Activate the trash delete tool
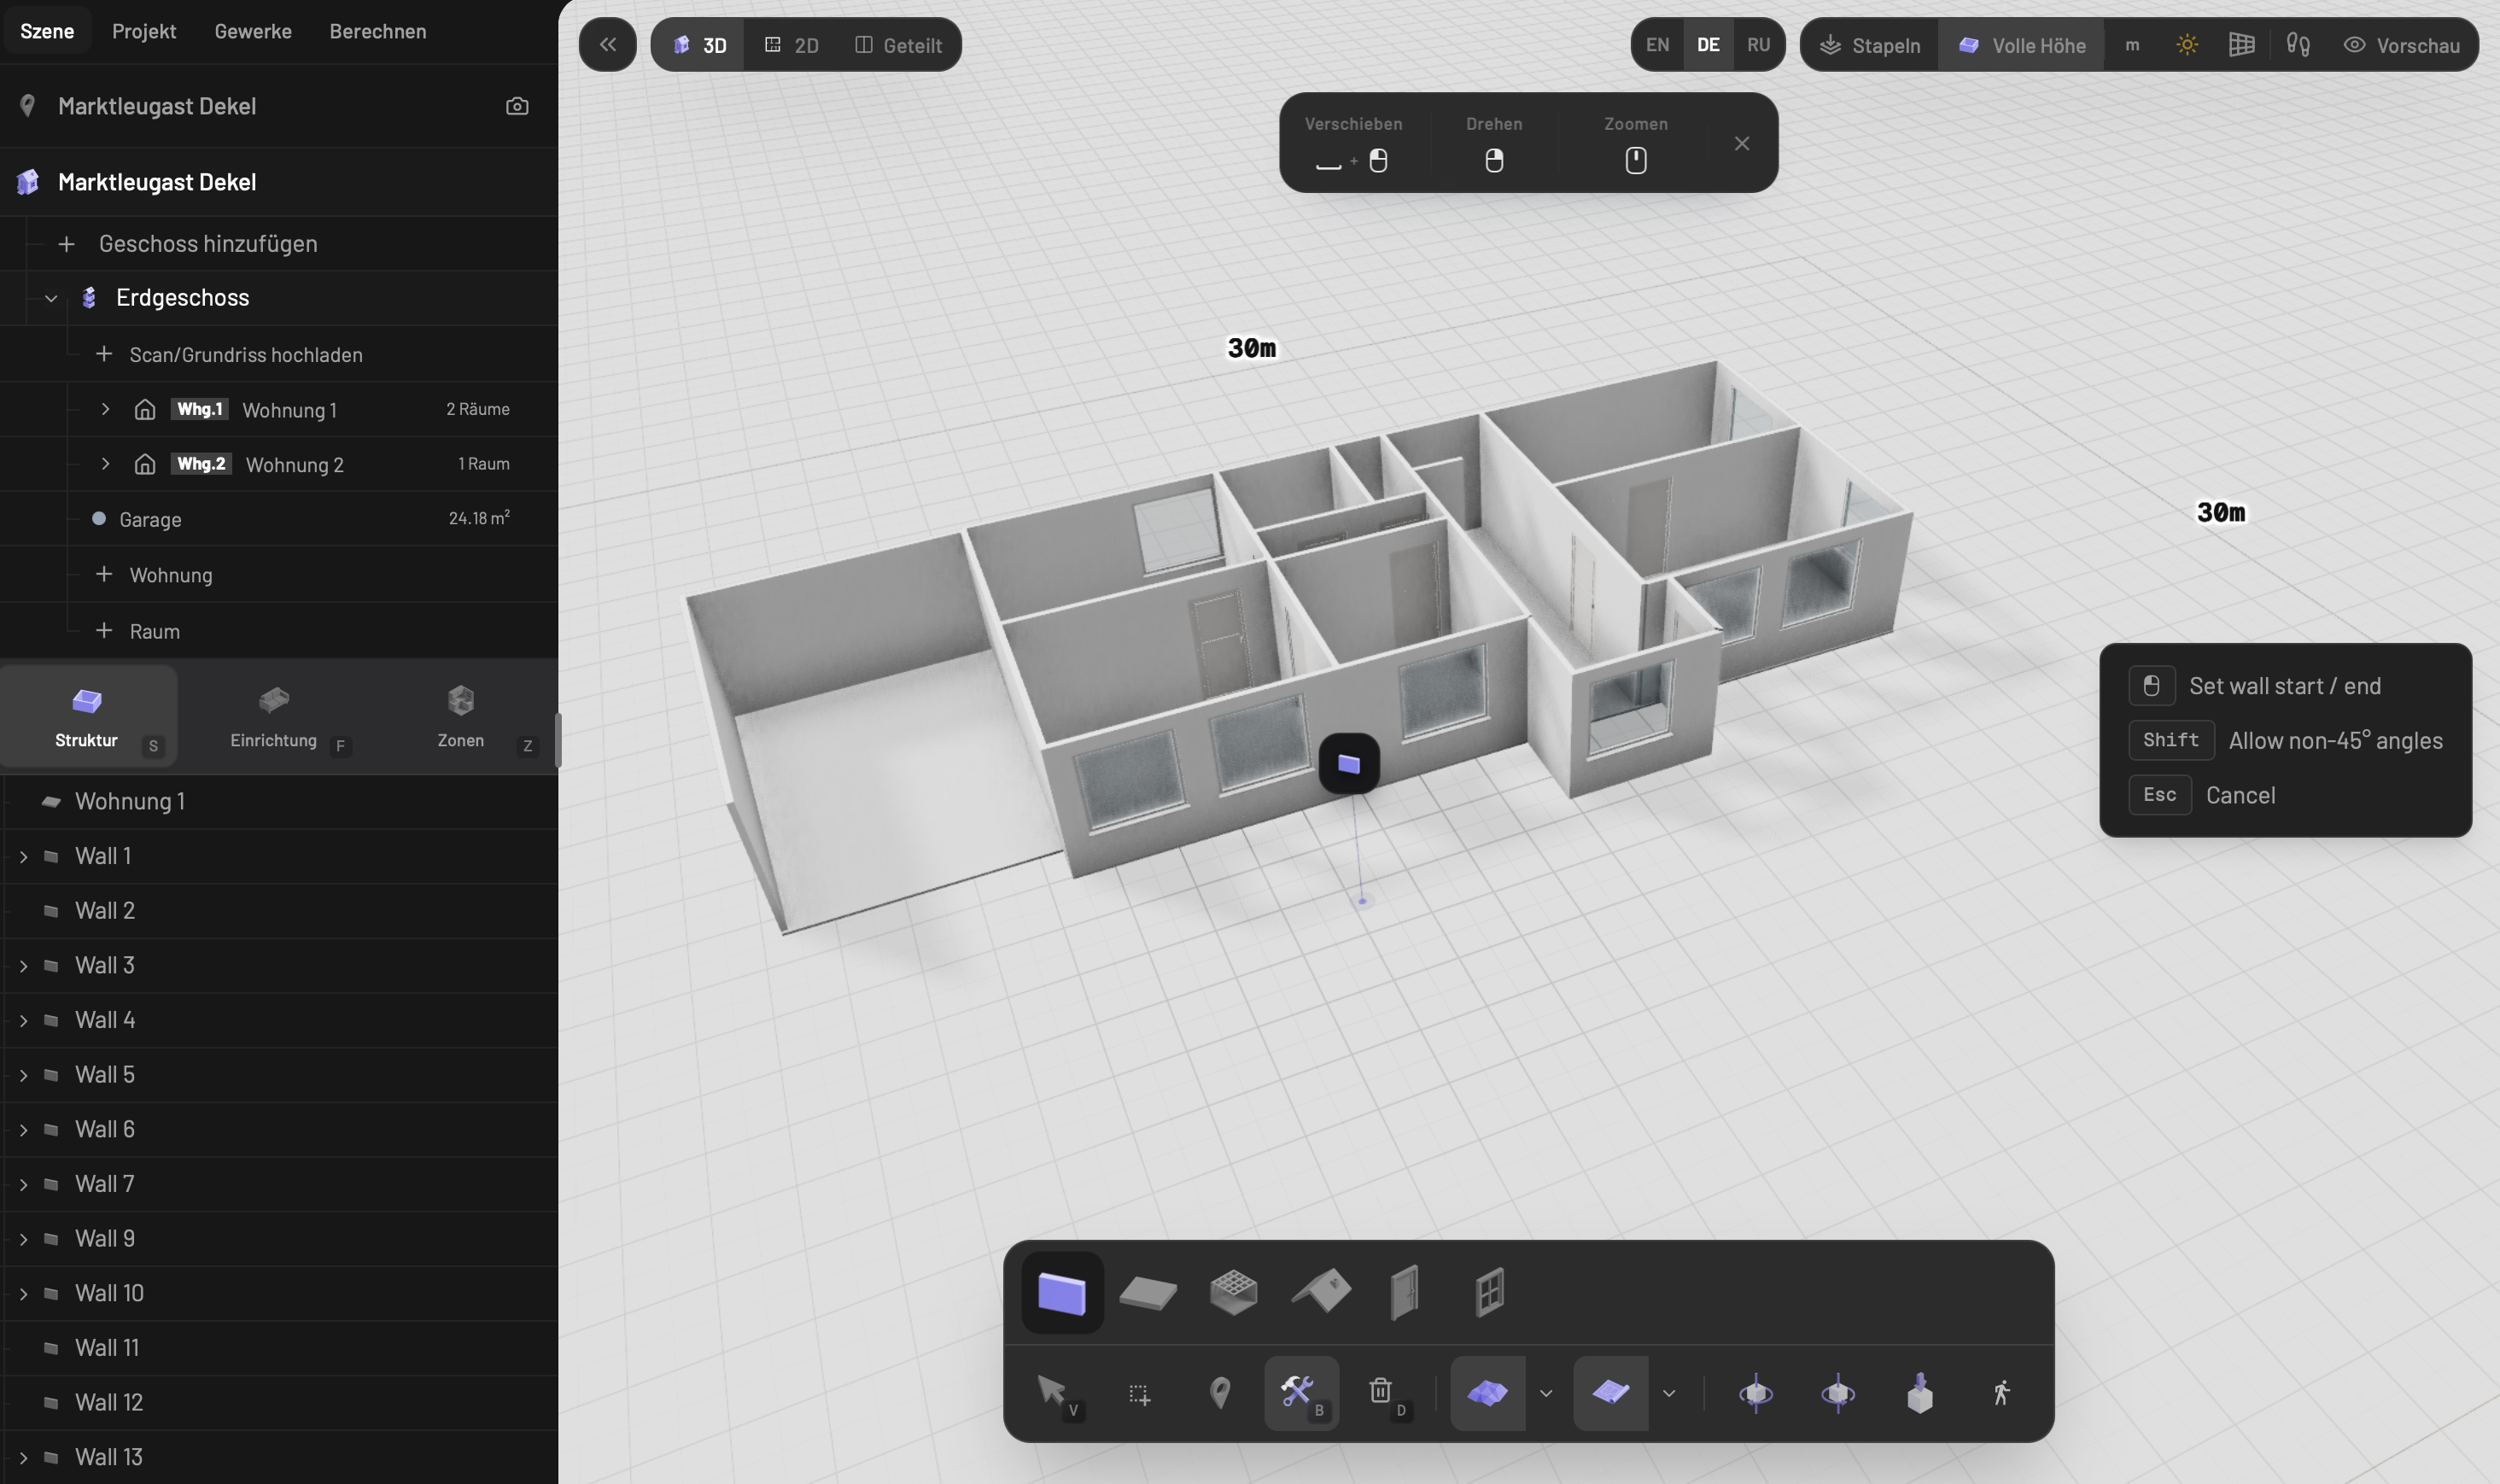This screenshot has height=1484, width=2500. coord(1383,1392)
